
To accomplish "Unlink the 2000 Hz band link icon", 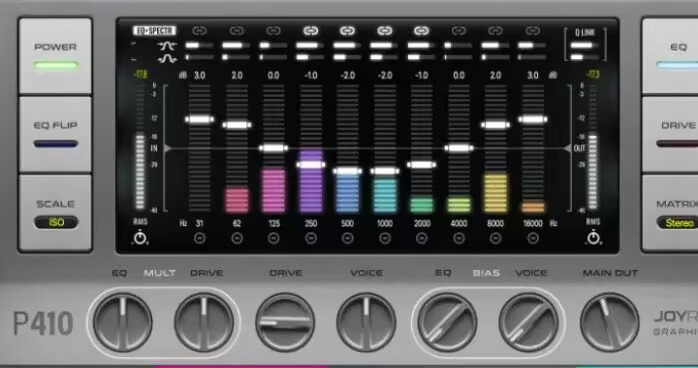I will (x=422, y=31).
